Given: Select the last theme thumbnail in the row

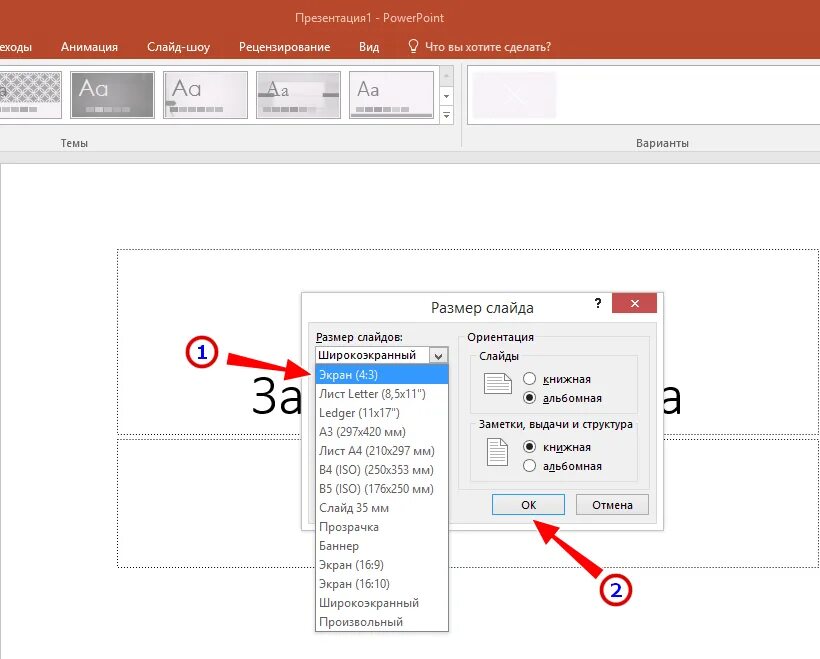Looking at the screenshot, I should (391, 95).
